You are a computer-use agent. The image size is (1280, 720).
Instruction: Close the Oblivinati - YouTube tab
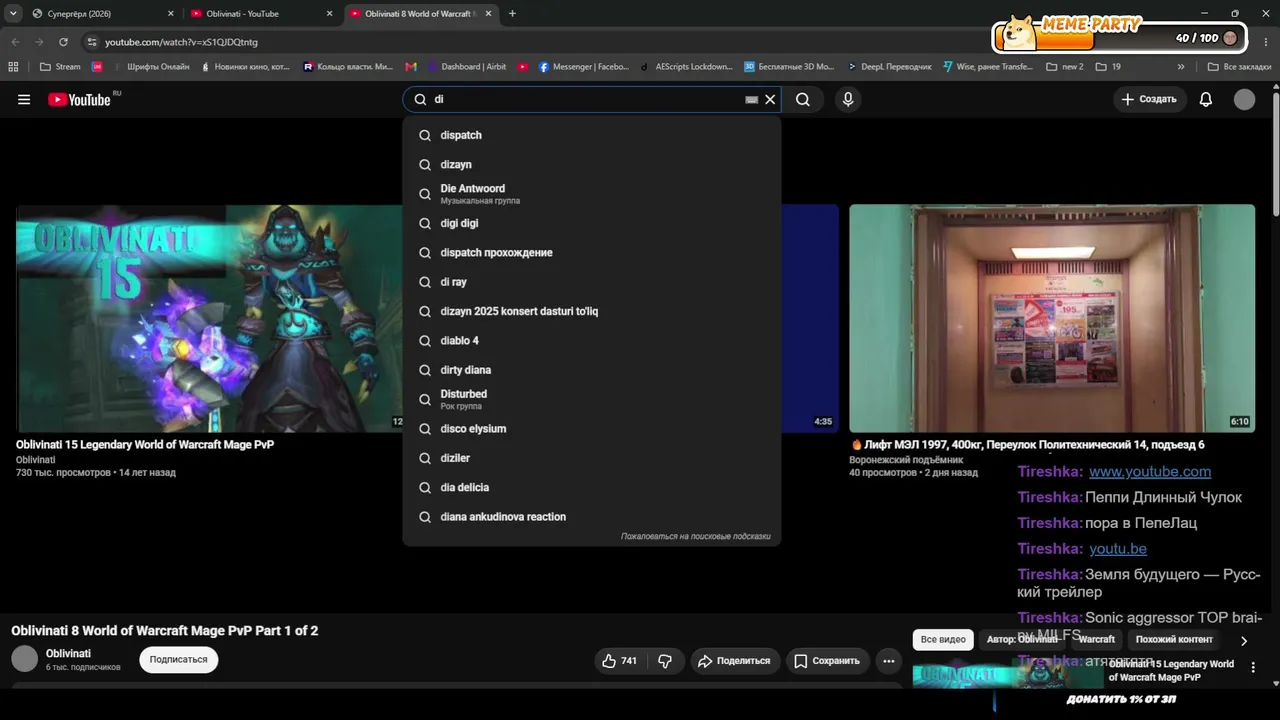click(329, 14)
